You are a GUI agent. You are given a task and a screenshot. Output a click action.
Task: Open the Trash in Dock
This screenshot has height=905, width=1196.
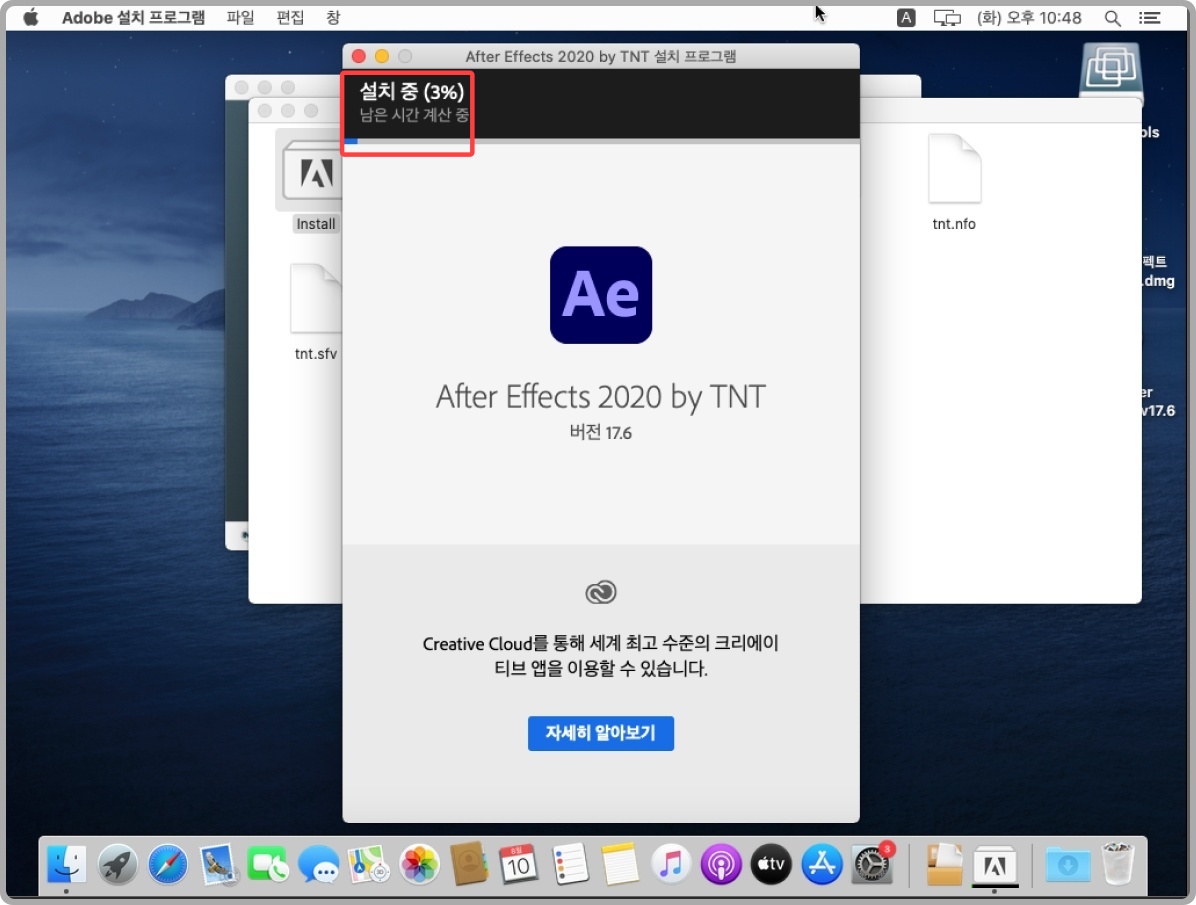tap(1118, 865)
